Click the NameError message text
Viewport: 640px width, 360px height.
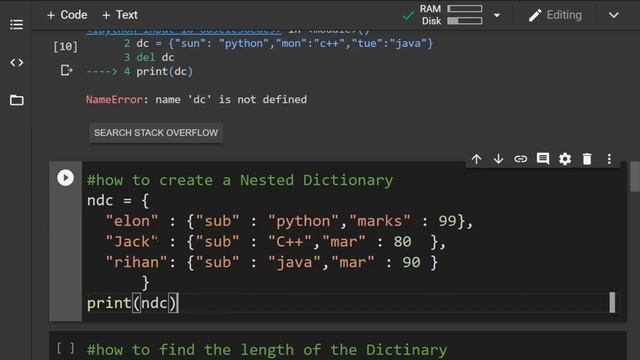tap(196, 100)
